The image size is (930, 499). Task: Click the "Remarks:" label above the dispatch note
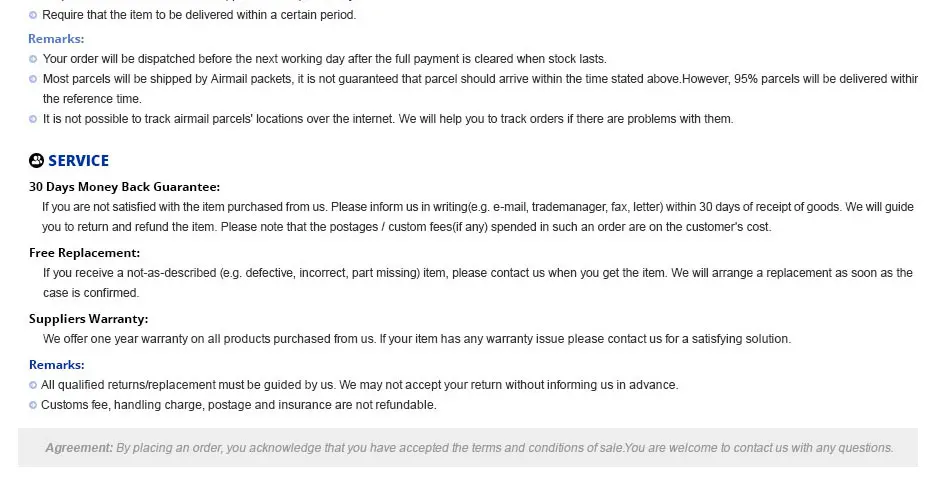click(x=56, y=39)
